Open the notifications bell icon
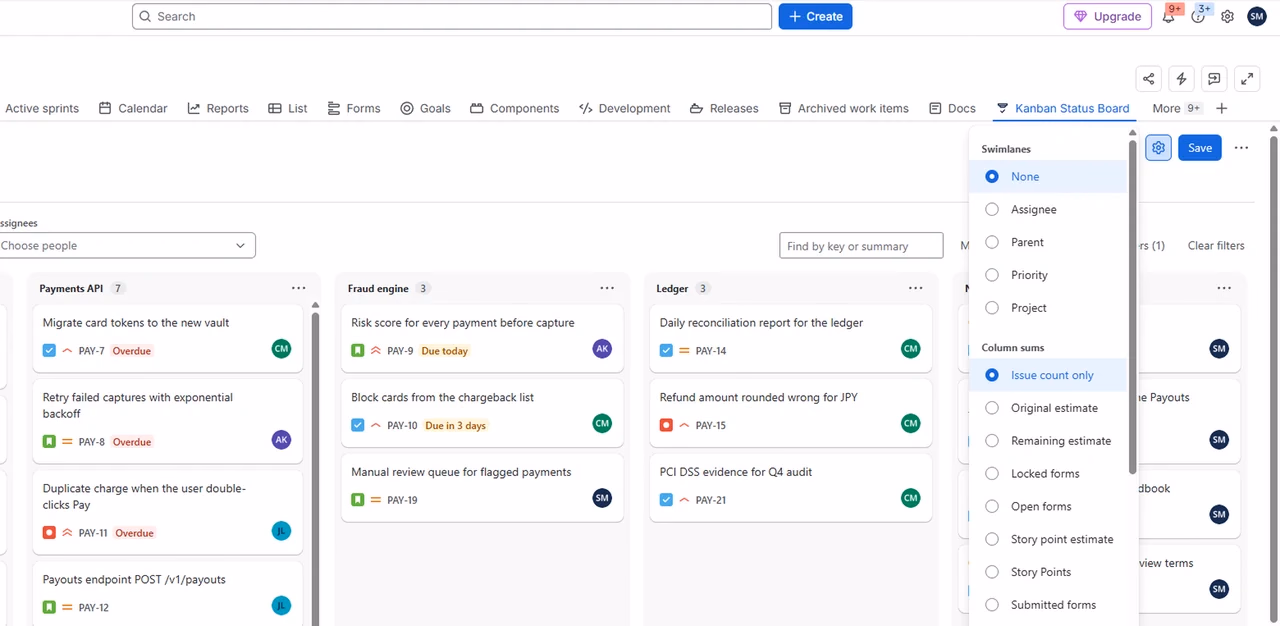The width and height of the screenshot is (1280, 626). (1168, 16)
